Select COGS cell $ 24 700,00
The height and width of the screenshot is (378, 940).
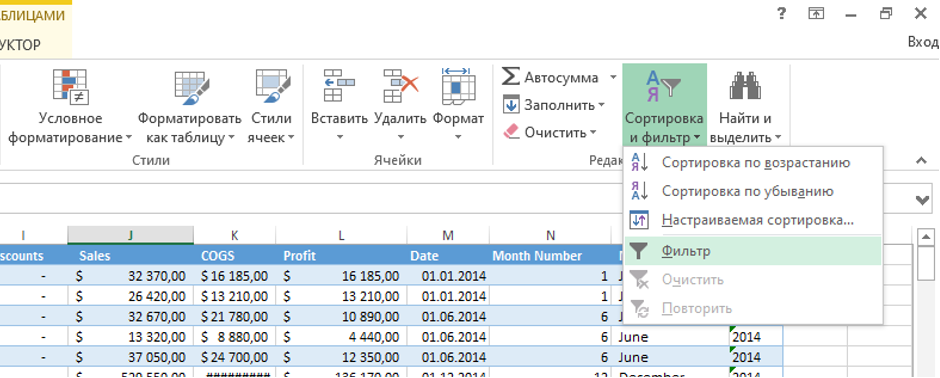pos(234,357)
